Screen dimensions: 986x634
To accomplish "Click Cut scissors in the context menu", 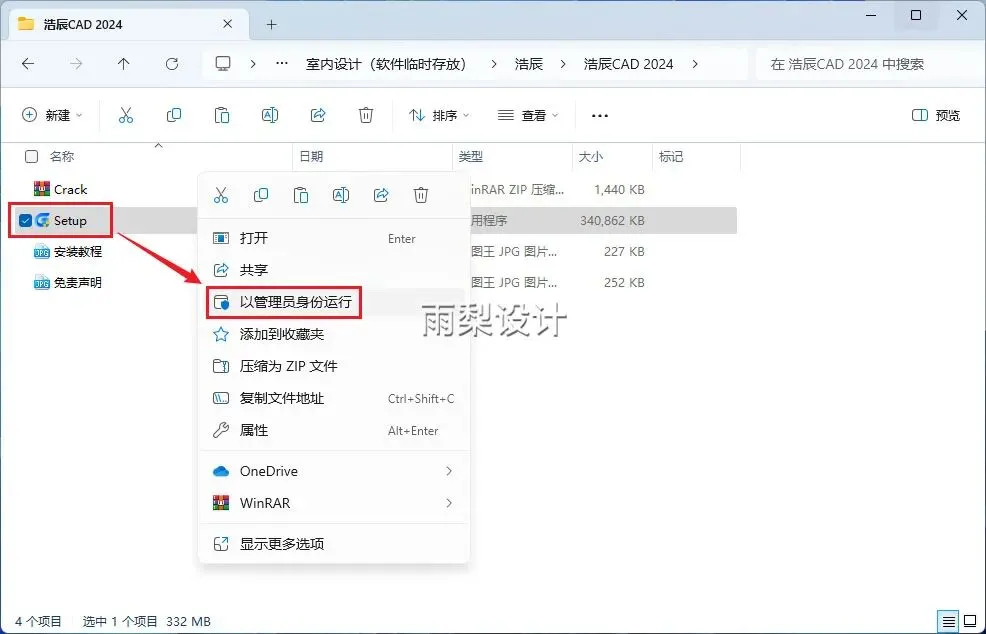I will (221, 195).
